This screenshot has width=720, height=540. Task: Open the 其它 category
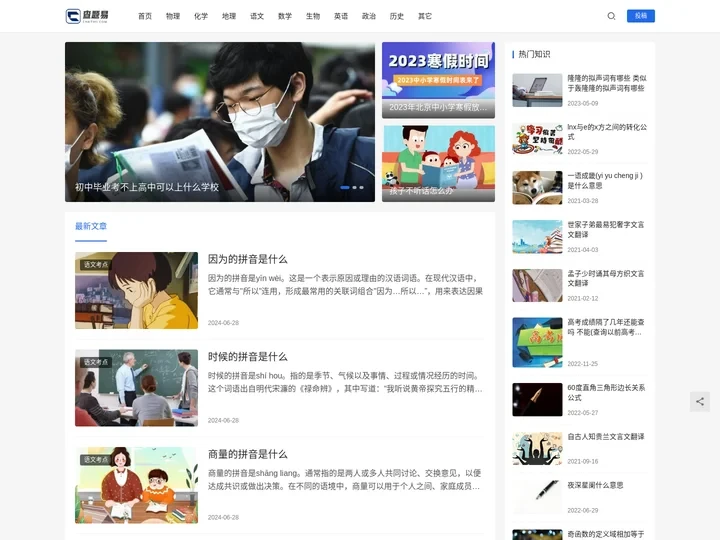tap(425, 16)
